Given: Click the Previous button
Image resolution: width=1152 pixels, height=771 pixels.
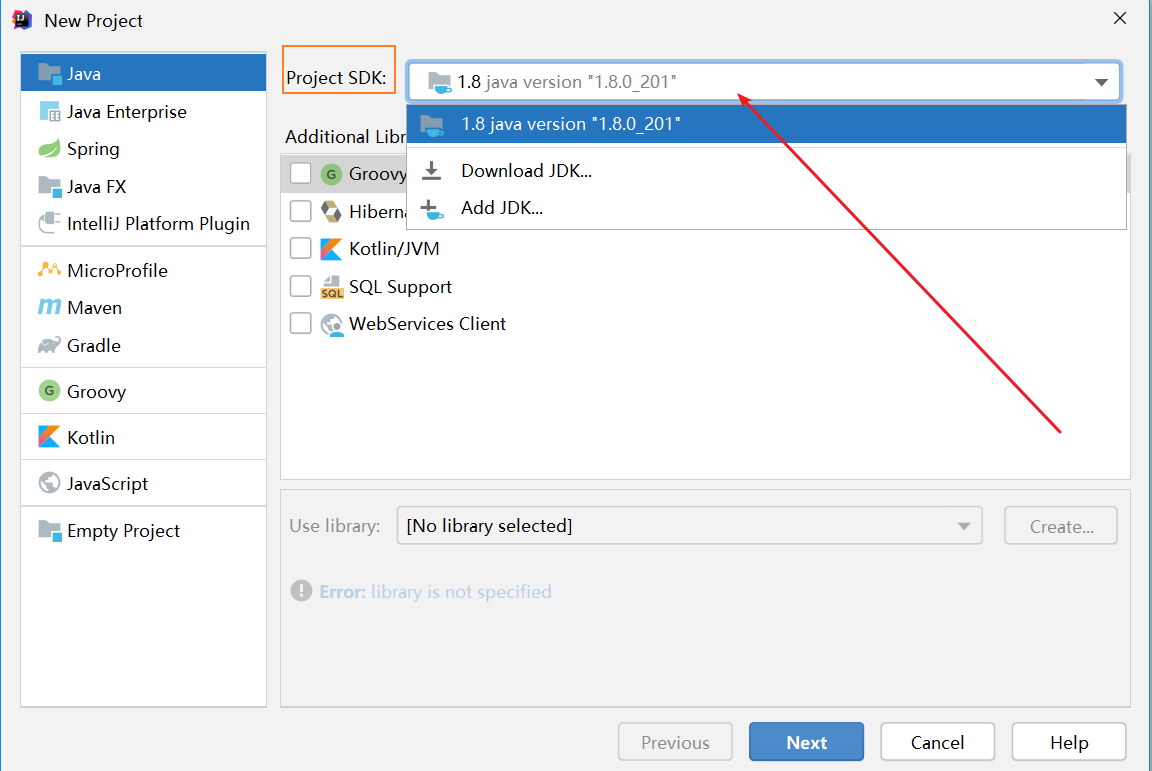Looking at the screenshot, I should 675,742.
